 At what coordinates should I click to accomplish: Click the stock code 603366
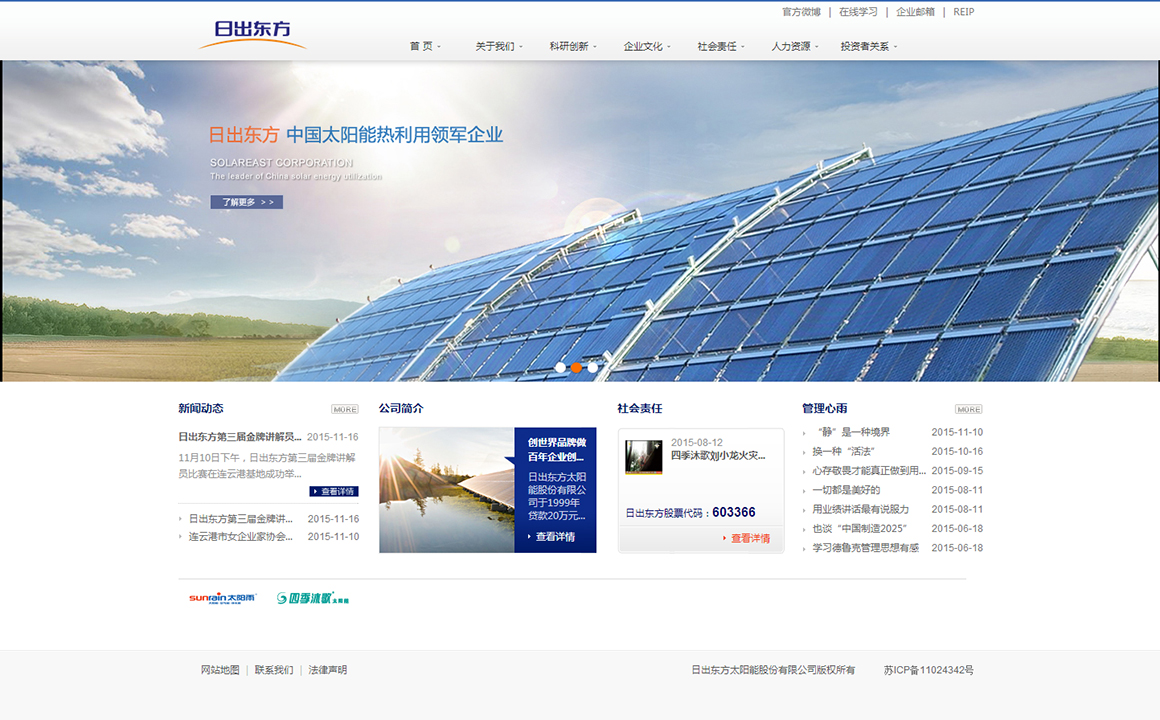(734, 512)
